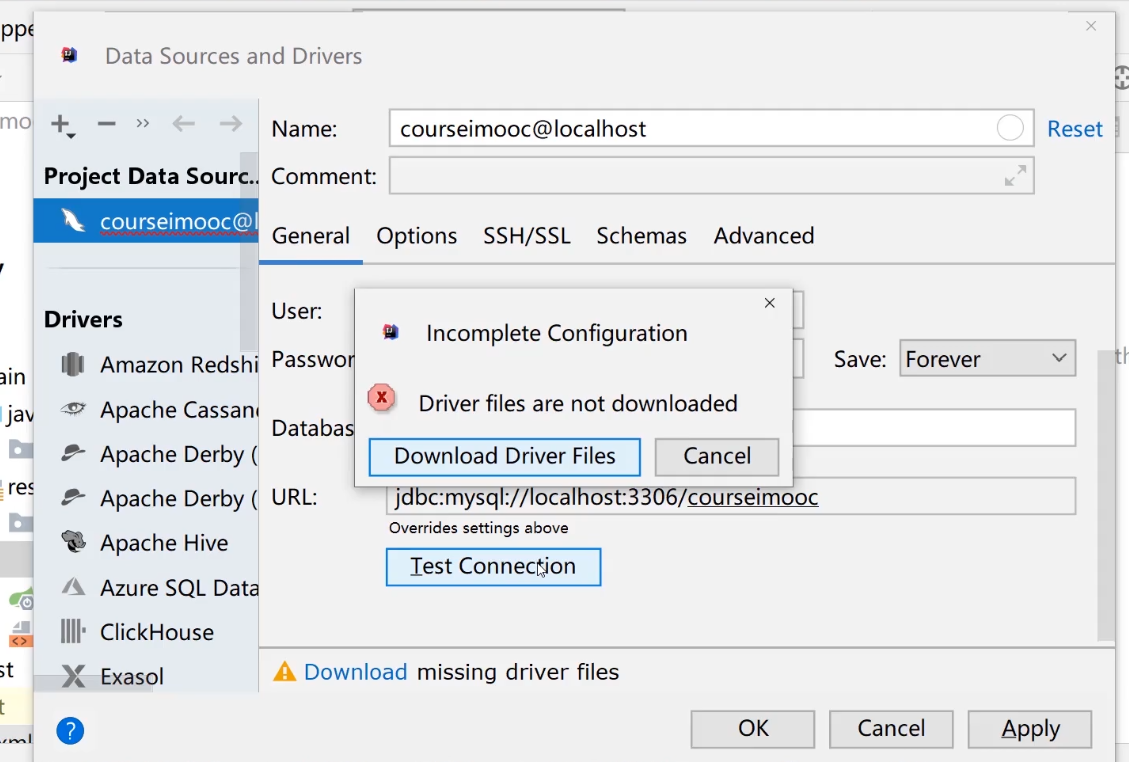Open the Advanced tab
Viewport: 1129px width, 762px height.
click(764, 236)
